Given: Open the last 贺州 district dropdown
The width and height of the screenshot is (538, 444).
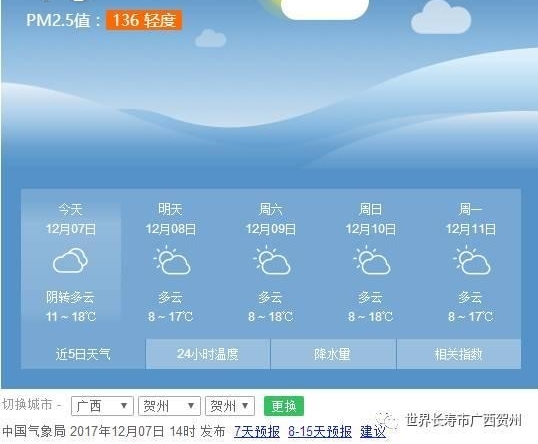Looking at the screenshot, I should (x=230, y=406).
